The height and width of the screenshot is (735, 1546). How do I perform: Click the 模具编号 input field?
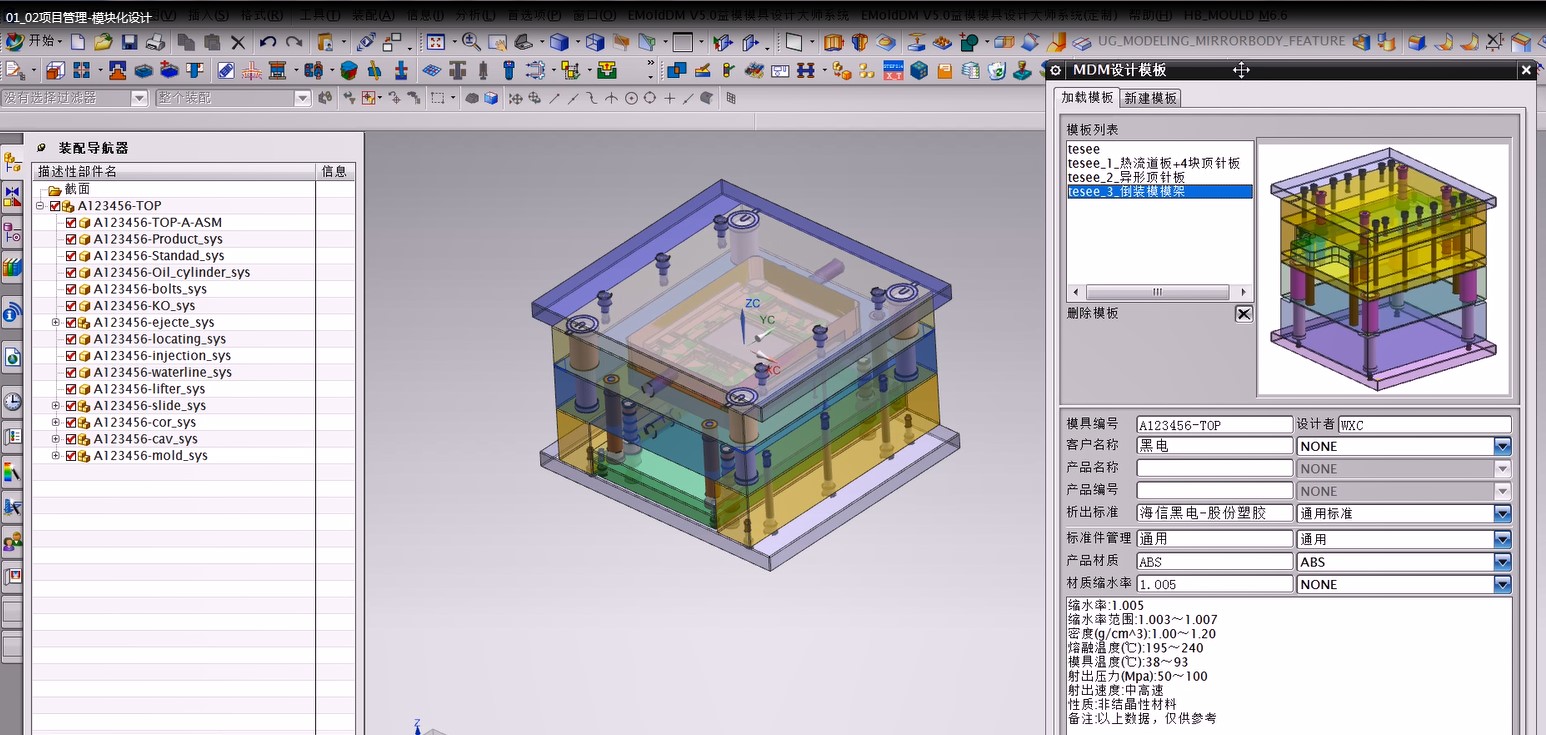[x=1214, y=425]
